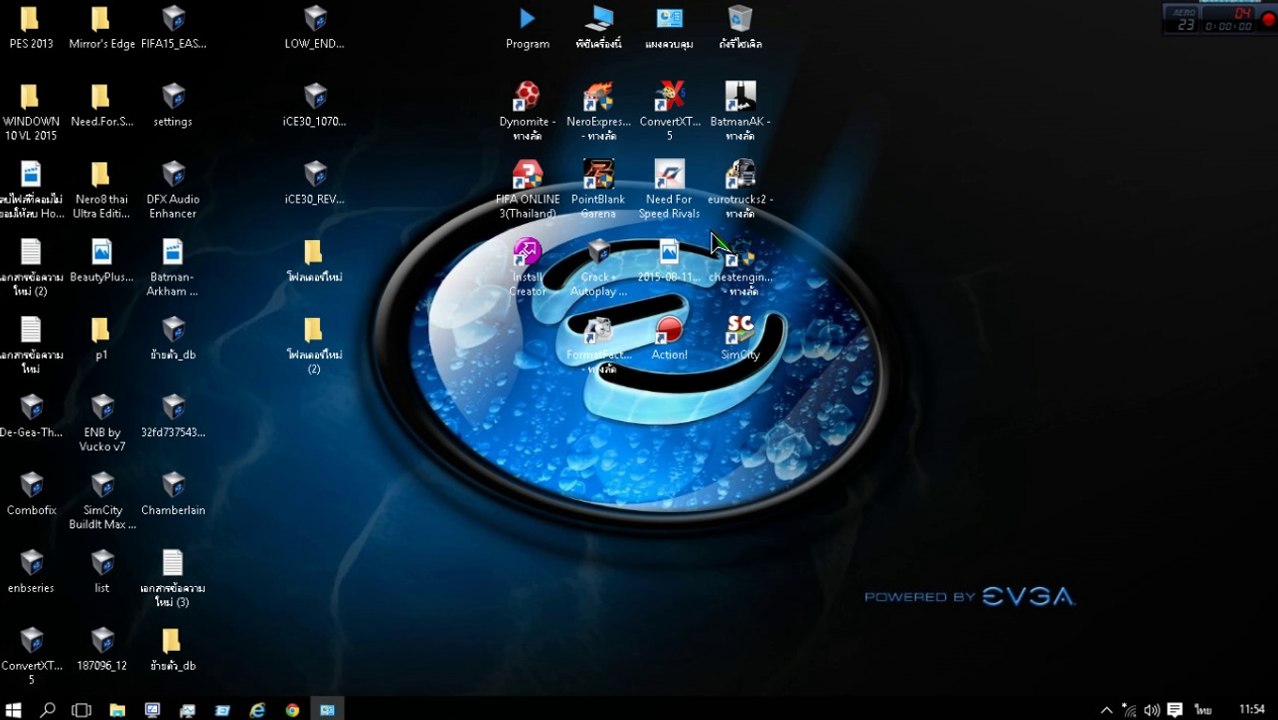Open Google Chrome from taskbar

pos(292,709)
